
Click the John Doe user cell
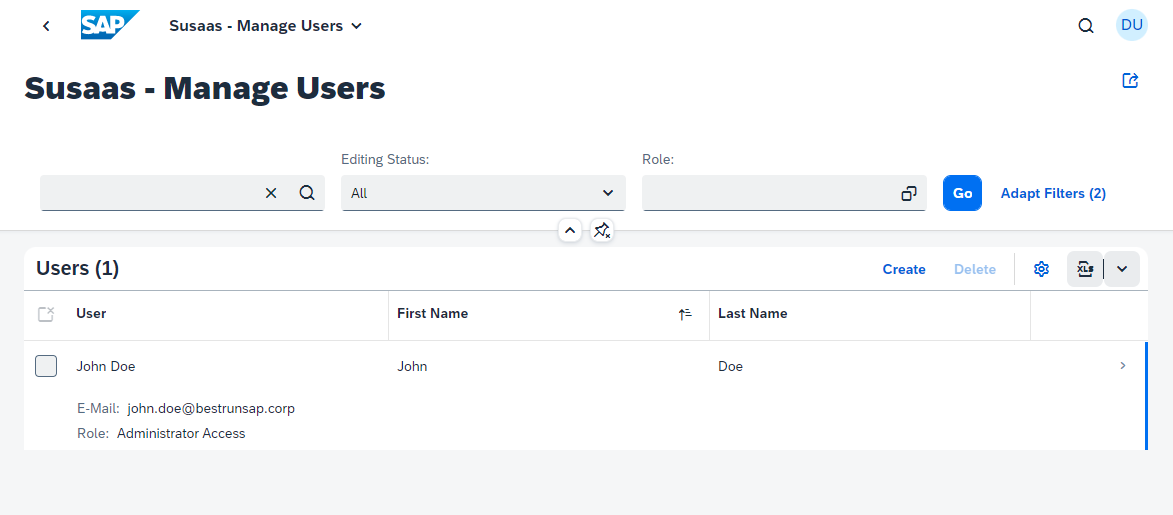pos(105,367)
